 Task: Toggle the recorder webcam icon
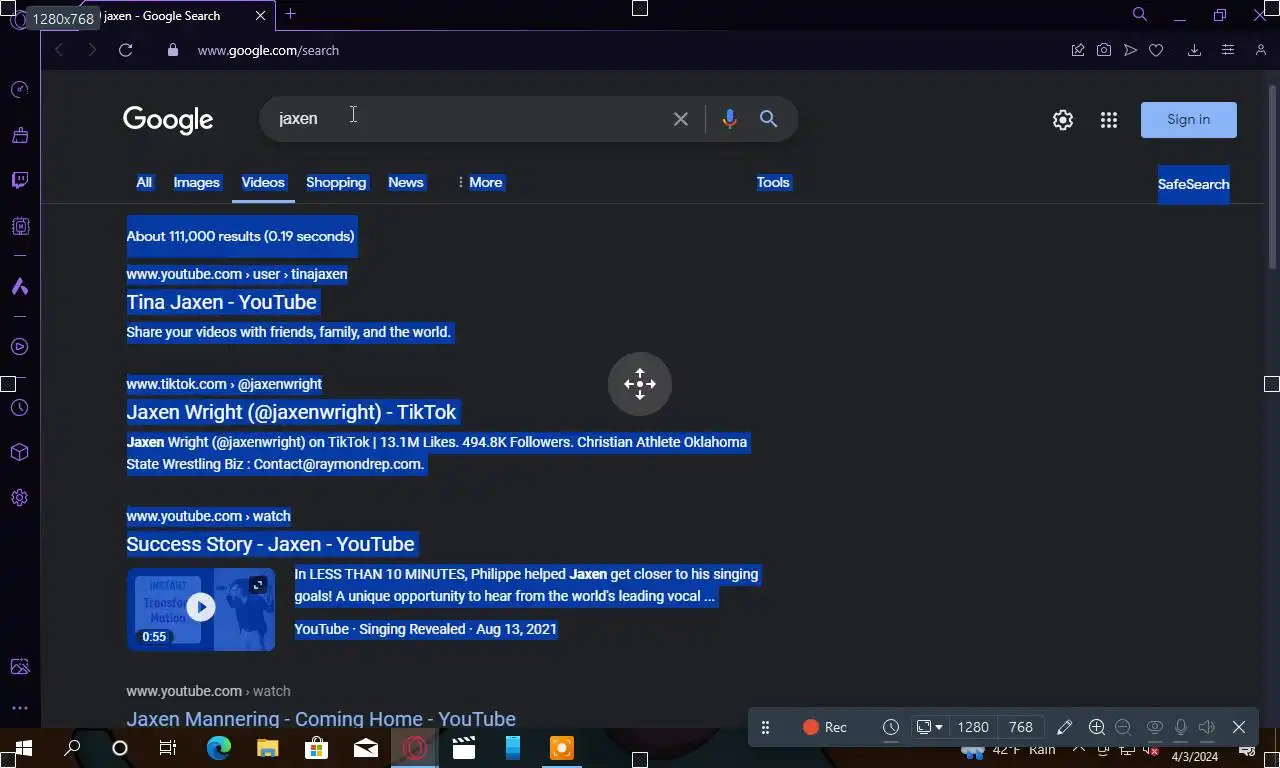[x=1154, y=727]
